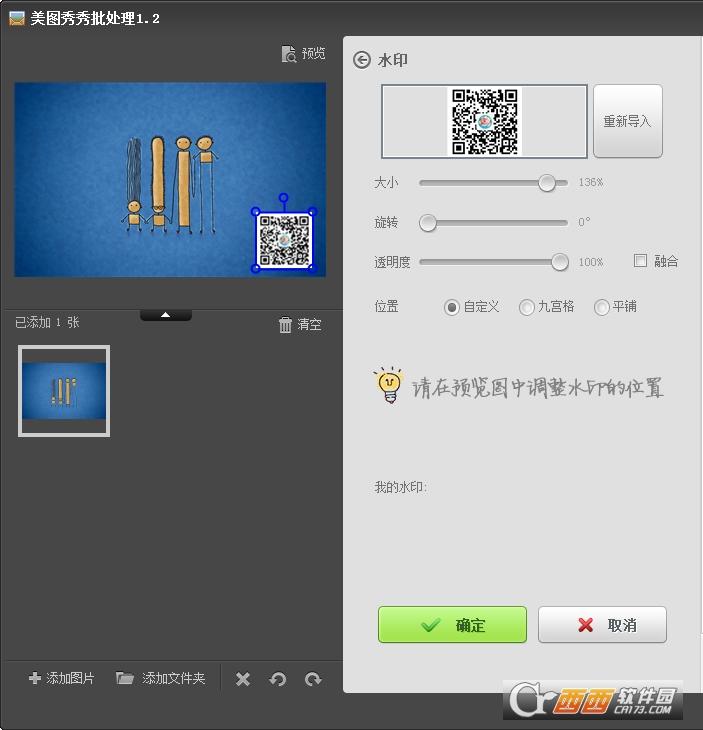The width and height of the screenshot is (703, 730).
Task: Enable the 融合 checkbox
Action: tap(640, 260)
